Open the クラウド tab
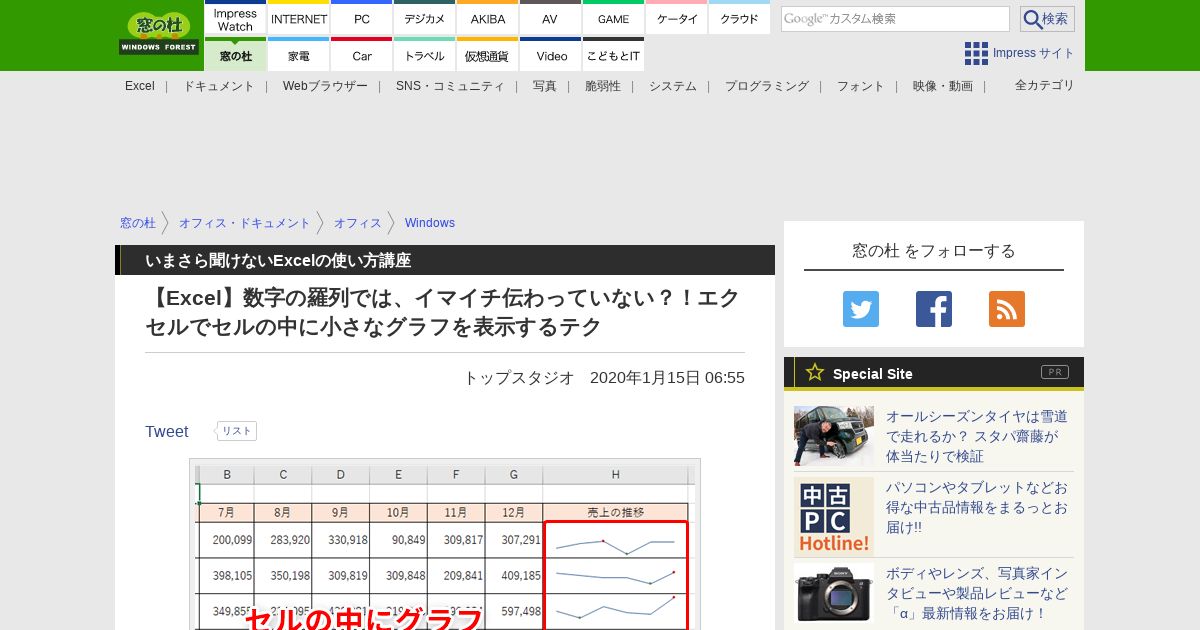The height and width of the screenshot is (630, 1200). (740, 18)
